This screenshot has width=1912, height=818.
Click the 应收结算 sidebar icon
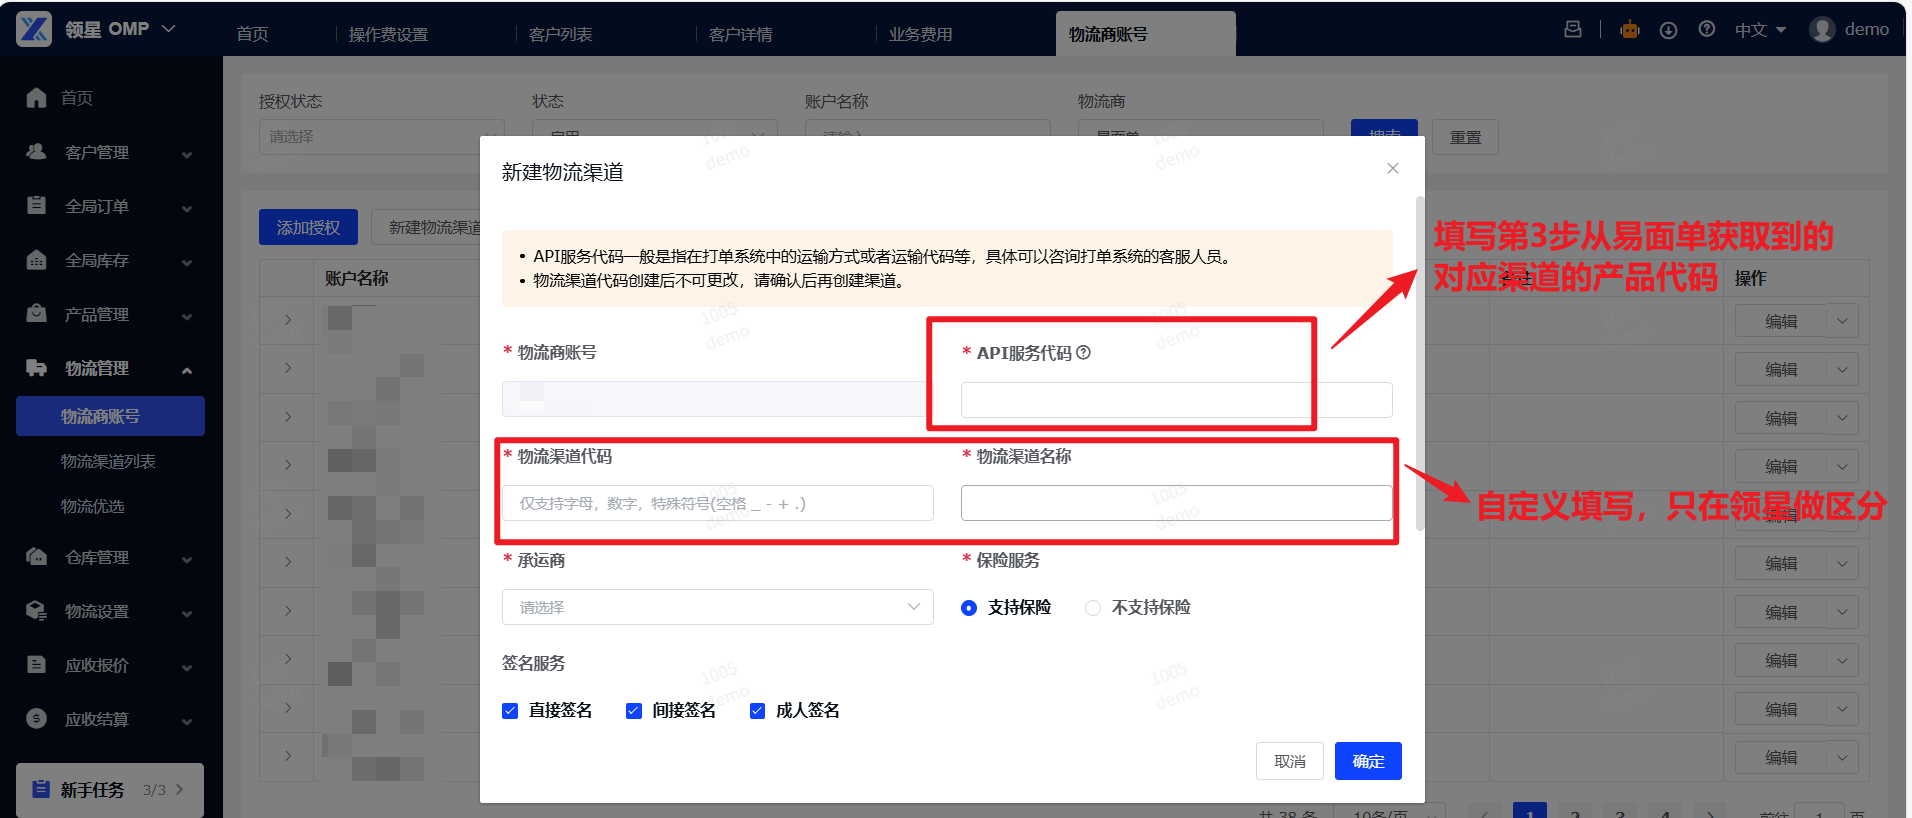point(37,719)
